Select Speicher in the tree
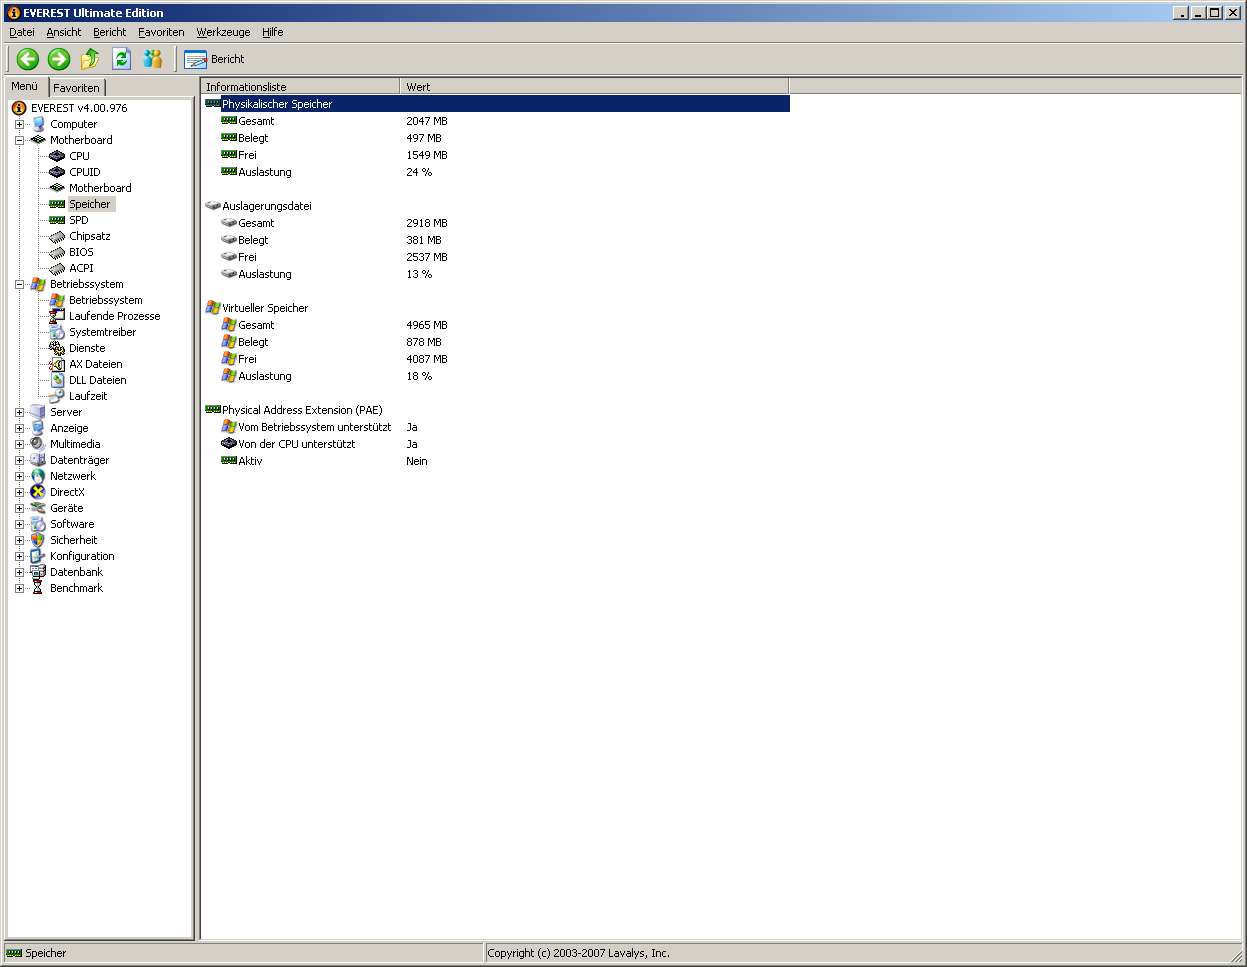Viewport: 1247px width, 967px height. coord(90,204)
